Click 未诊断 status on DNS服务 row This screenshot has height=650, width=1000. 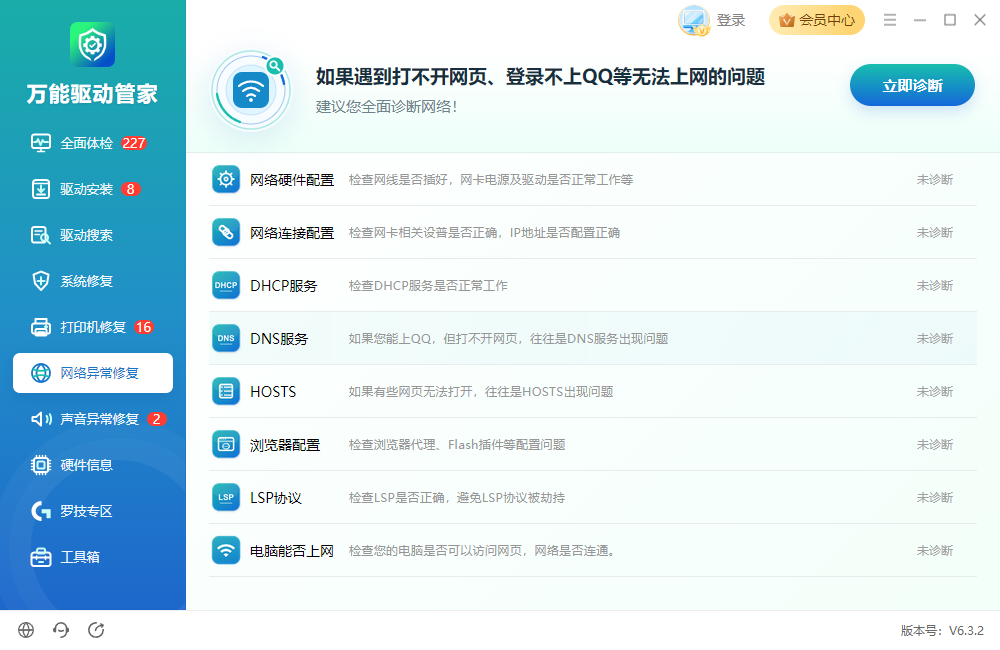point(935,339)
